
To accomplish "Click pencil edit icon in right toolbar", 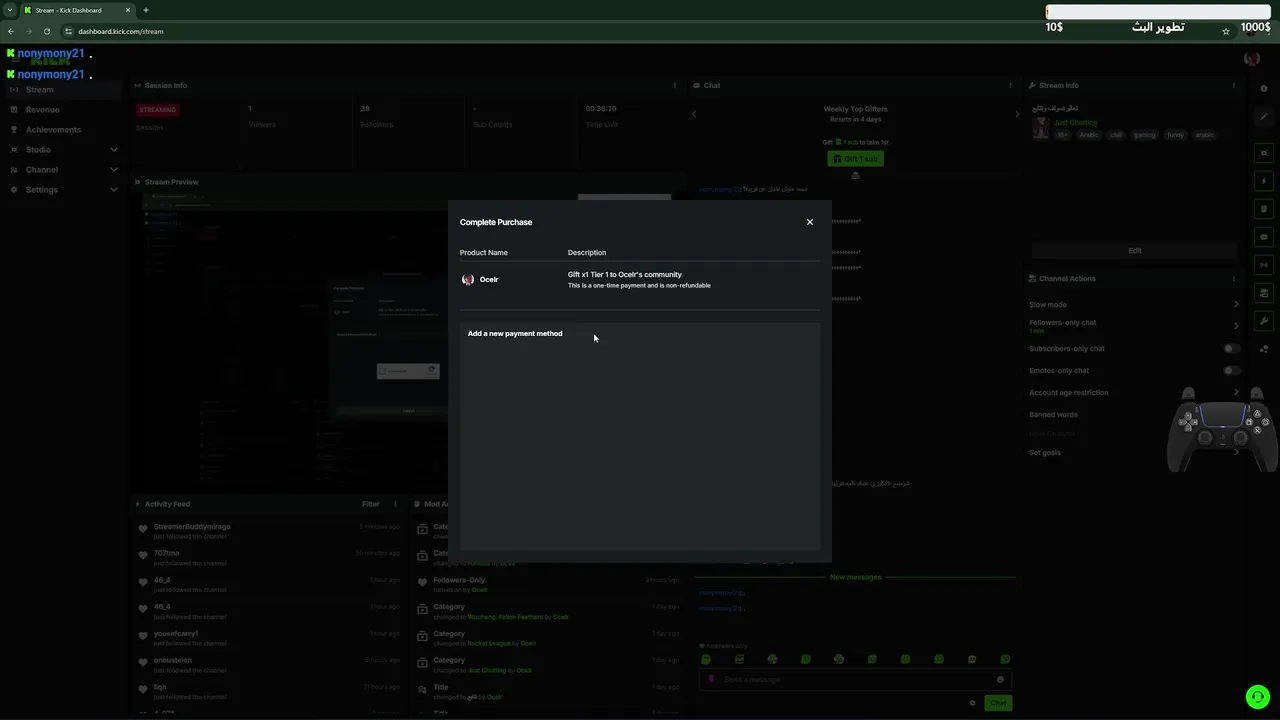I will (1264, 118).
